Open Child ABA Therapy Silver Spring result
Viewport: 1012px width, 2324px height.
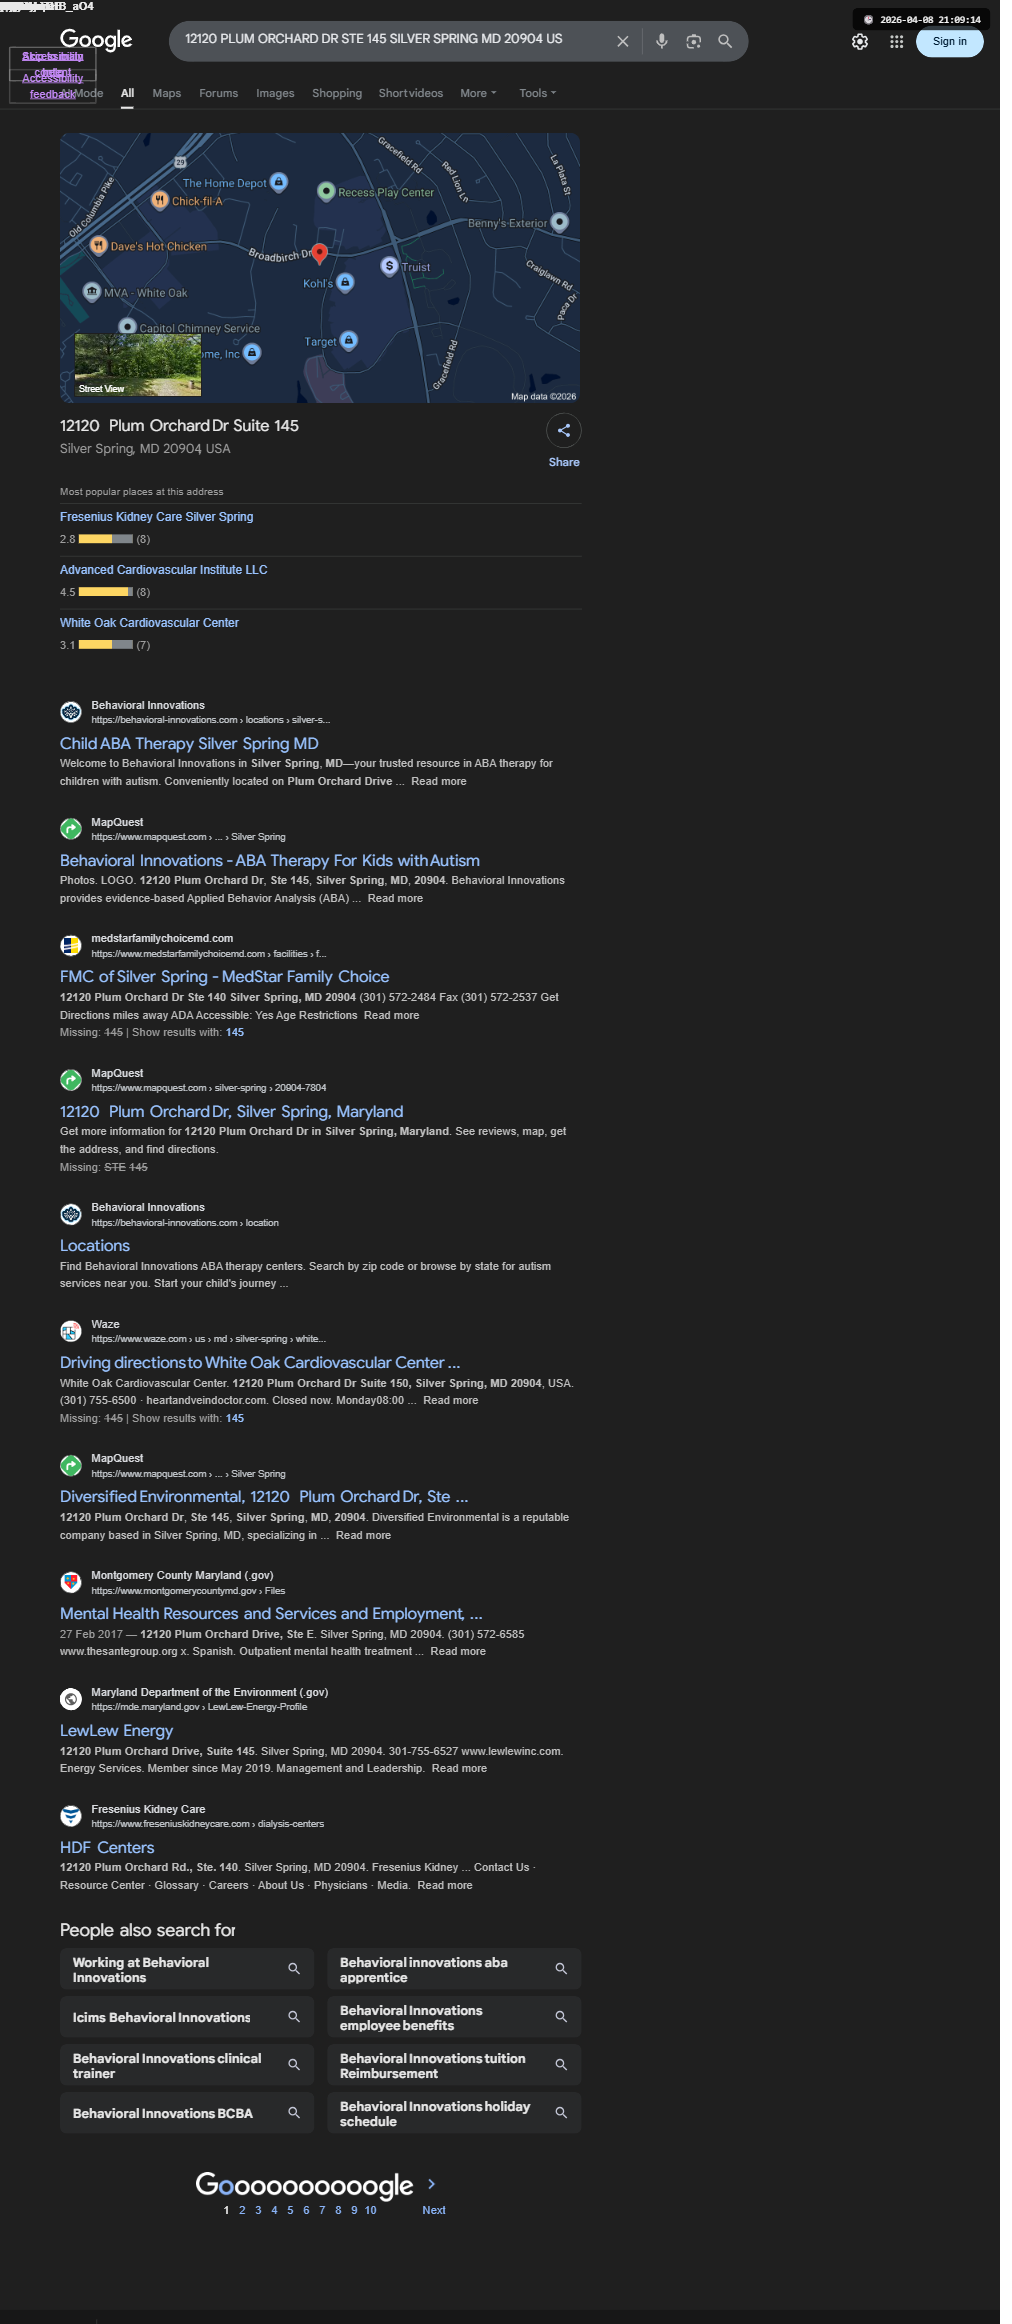point(189,743)
